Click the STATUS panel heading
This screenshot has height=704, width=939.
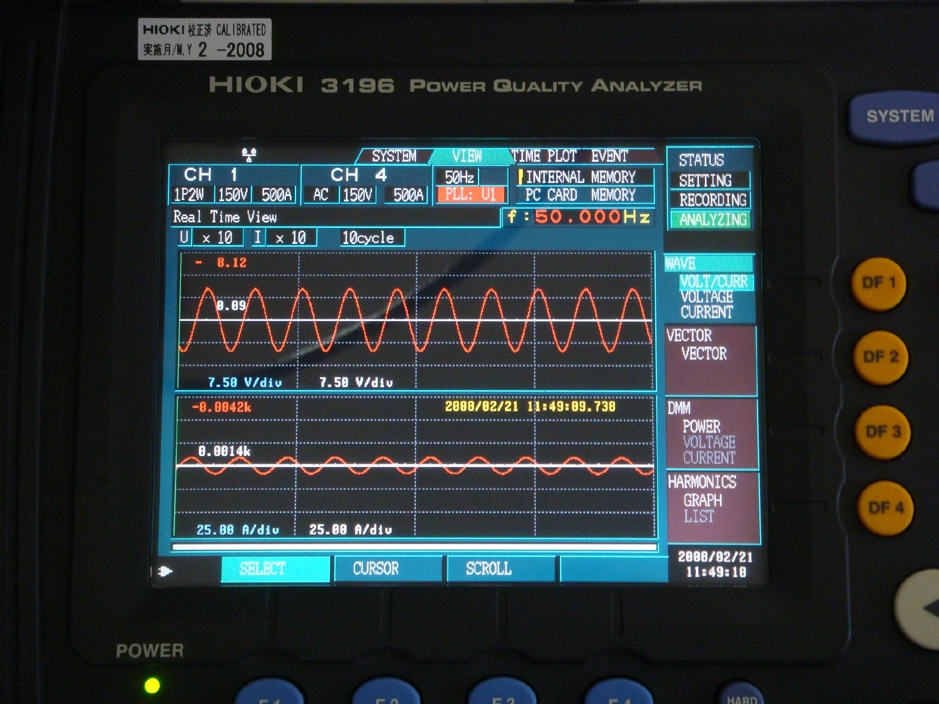pos(701,160)
